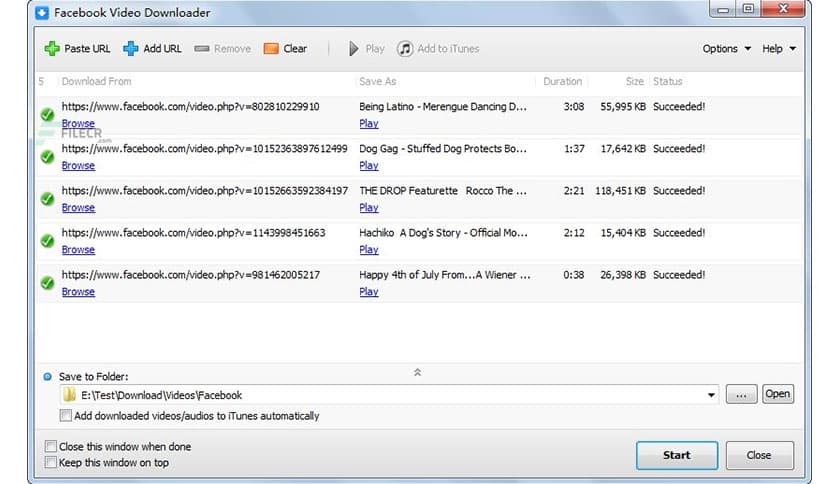836x484 pixels.
Task: Click the app icon in title bar
Action: [42, 12]
